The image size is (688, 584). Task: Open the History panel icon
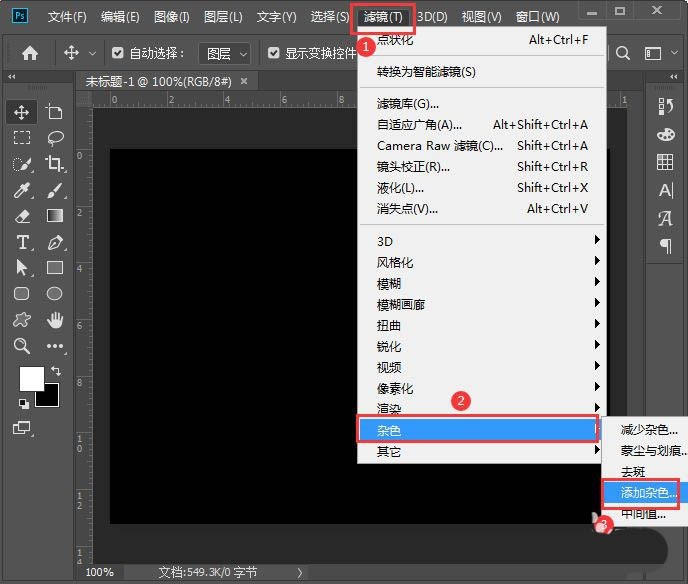pyautogui.click(x=665, y=106)
